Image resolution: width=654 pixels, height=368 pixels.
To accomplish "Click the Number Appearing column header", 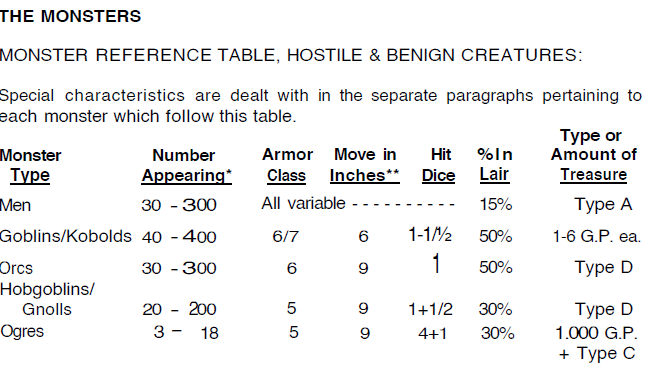I will pyautogui.click(x=186, y=166).
